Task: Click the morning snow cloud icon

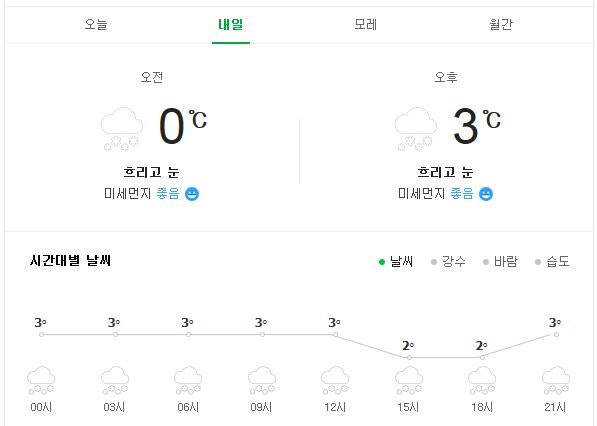Action: (x=121, y=129)
